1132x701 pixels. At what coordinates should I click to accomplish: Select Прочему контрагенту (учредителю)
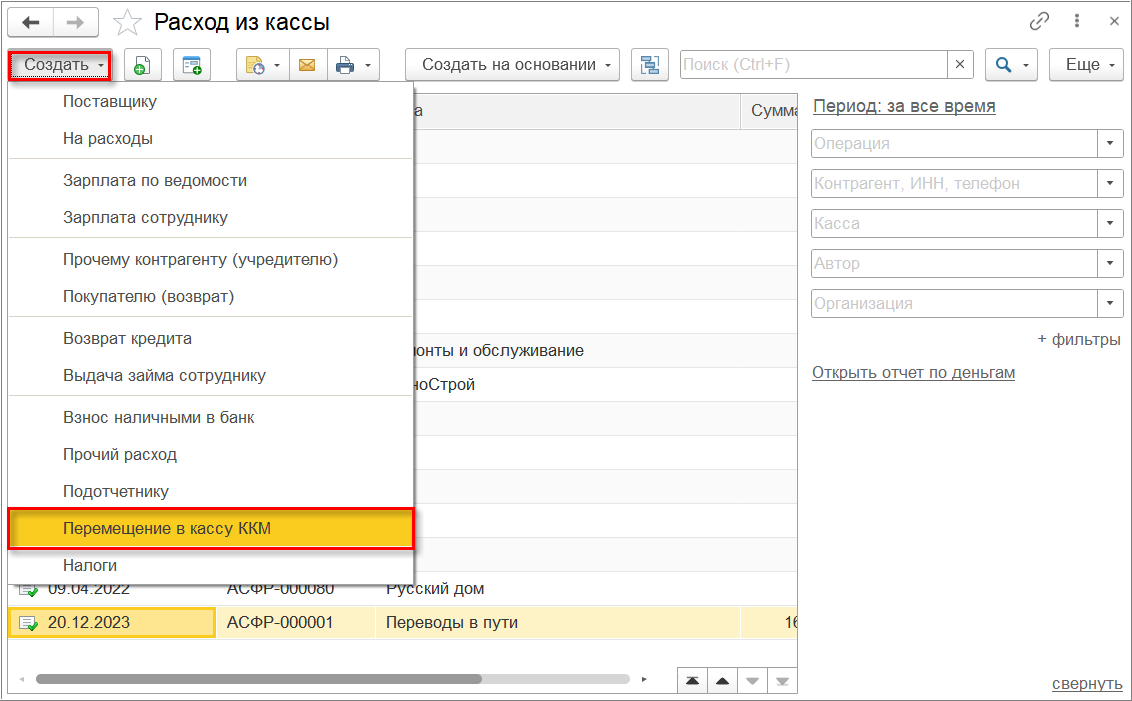tap(210, 259)
